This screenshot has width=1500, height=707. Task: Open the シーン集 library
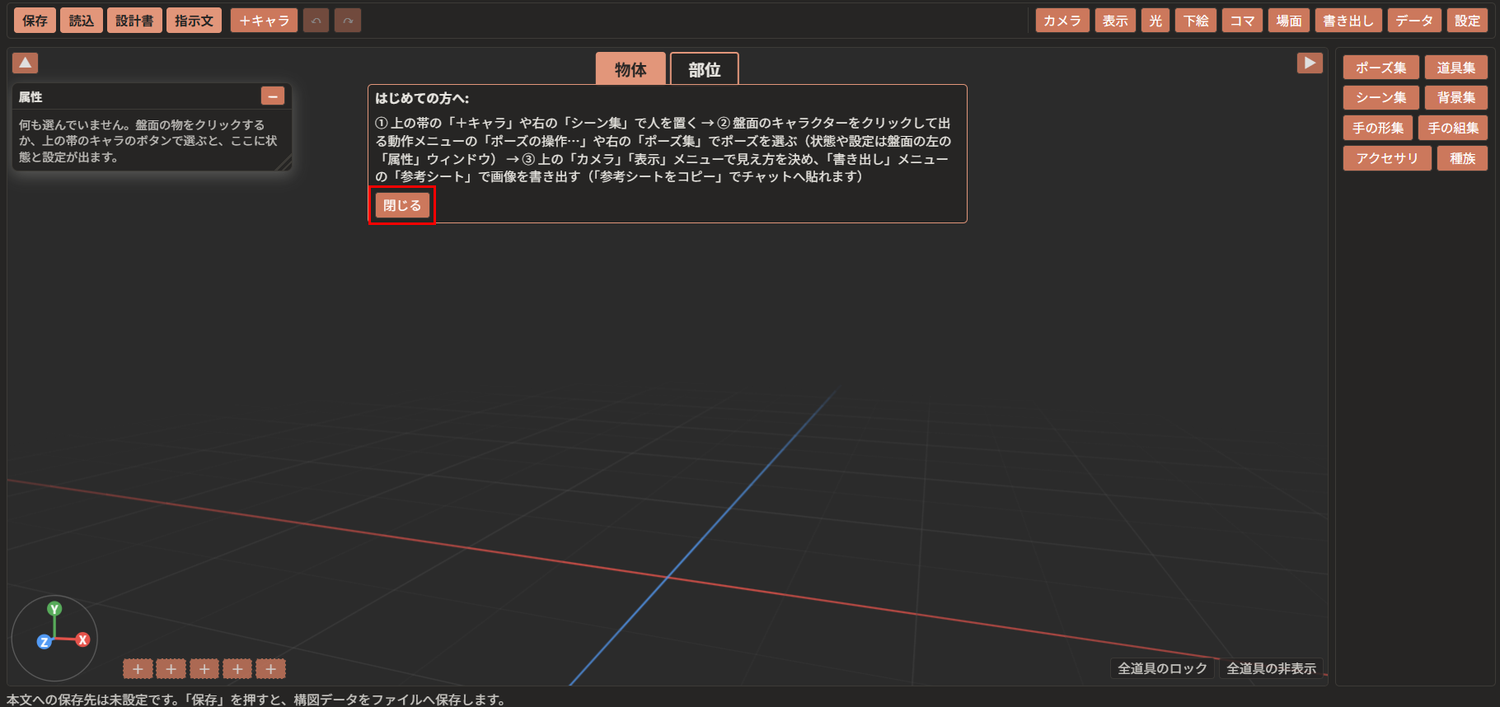coord(1381,98)
